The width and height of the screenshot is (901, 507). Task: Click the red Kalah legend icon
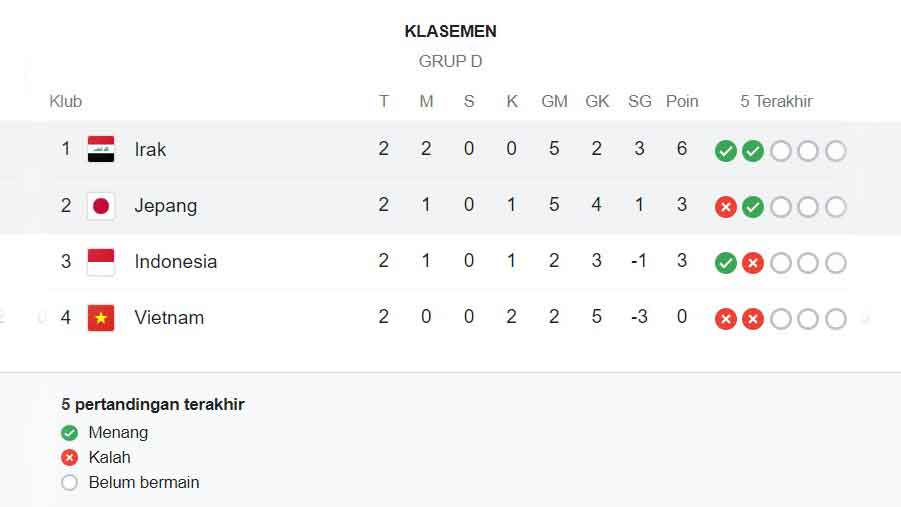click(69, 458)
